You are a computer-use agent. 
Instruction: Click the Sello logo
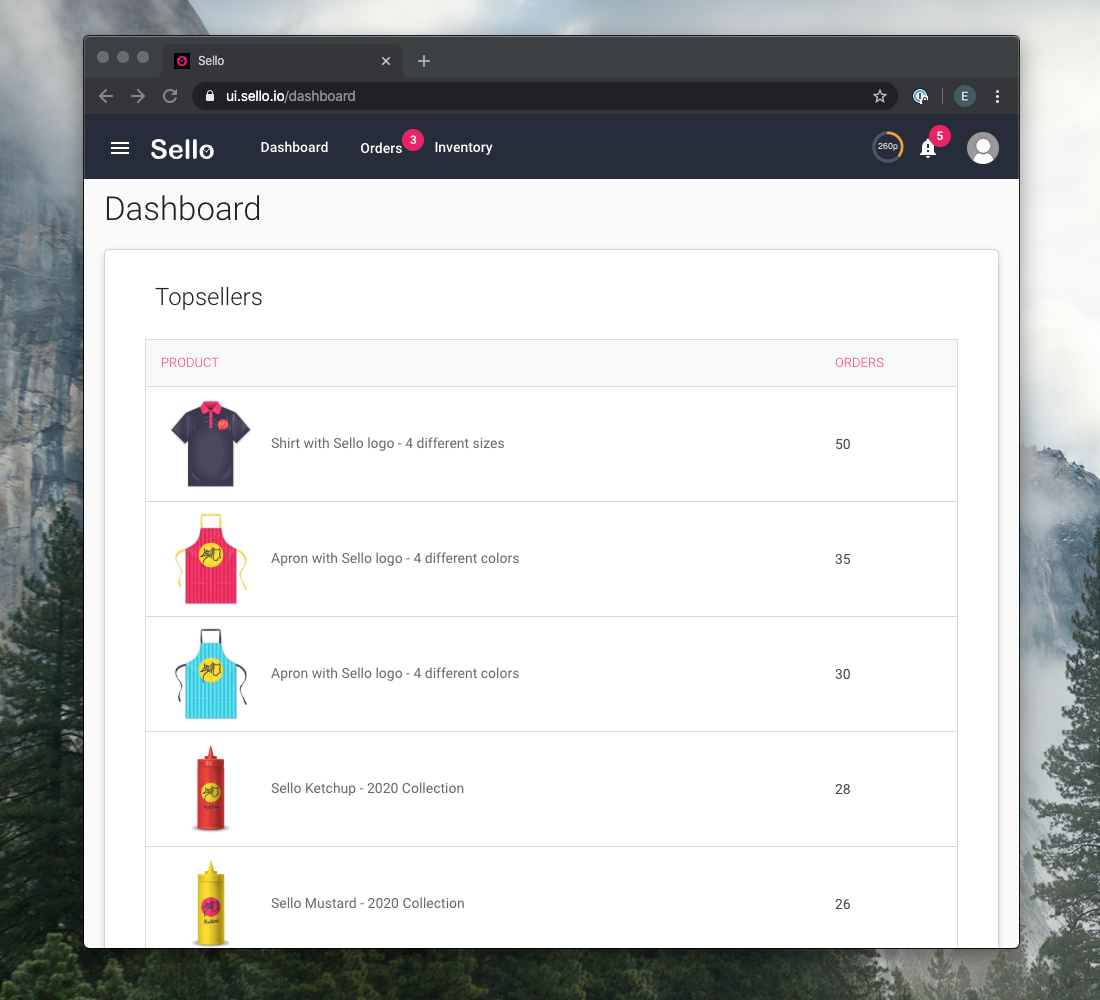point(182,149)
